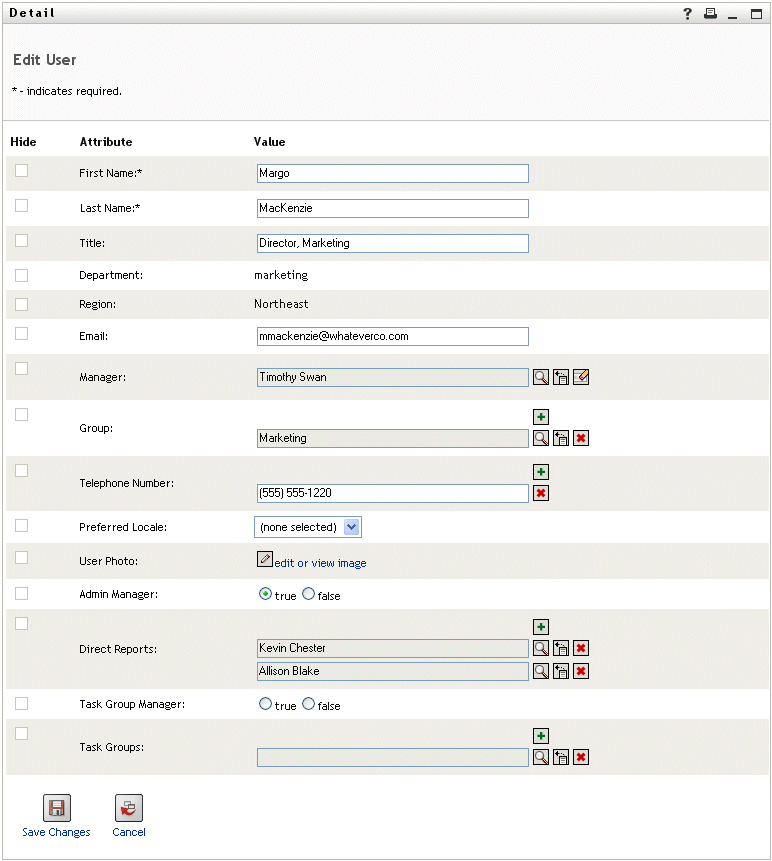Remove Kevin Chester from Direct Reports
The width and height of the screenshot is (772, 861).
click(581, 648)
